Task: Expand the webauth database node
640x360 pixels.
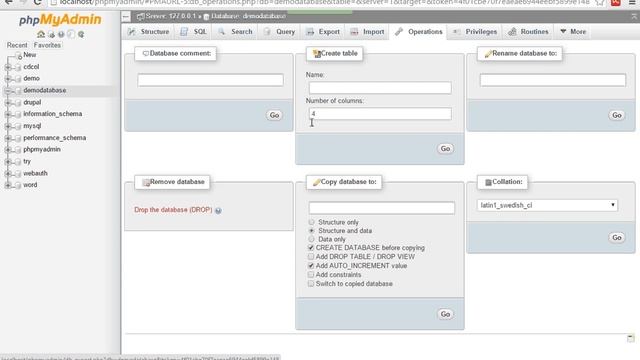Action: [x=8, y=174]
